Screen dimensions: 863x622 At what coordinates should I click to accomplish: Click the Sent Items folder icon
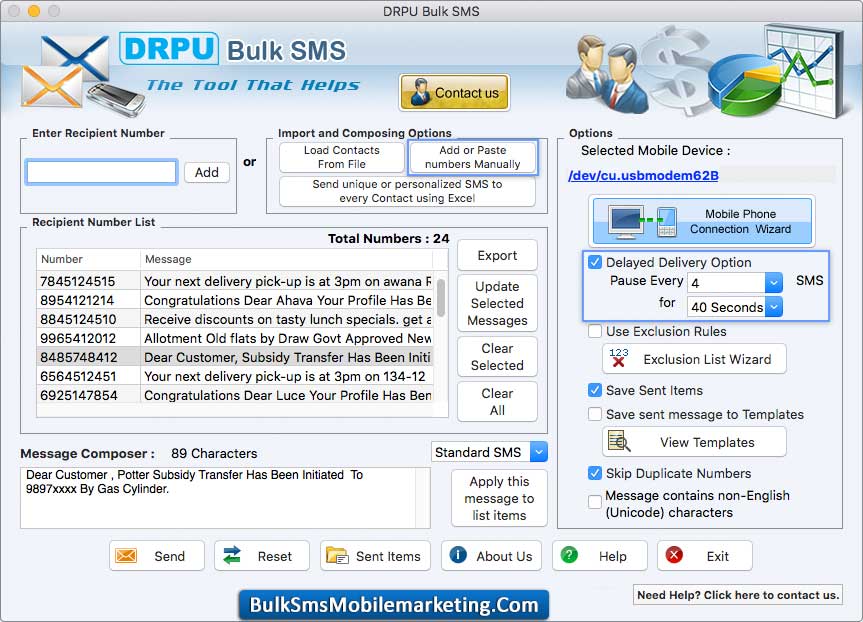point(337,555)
